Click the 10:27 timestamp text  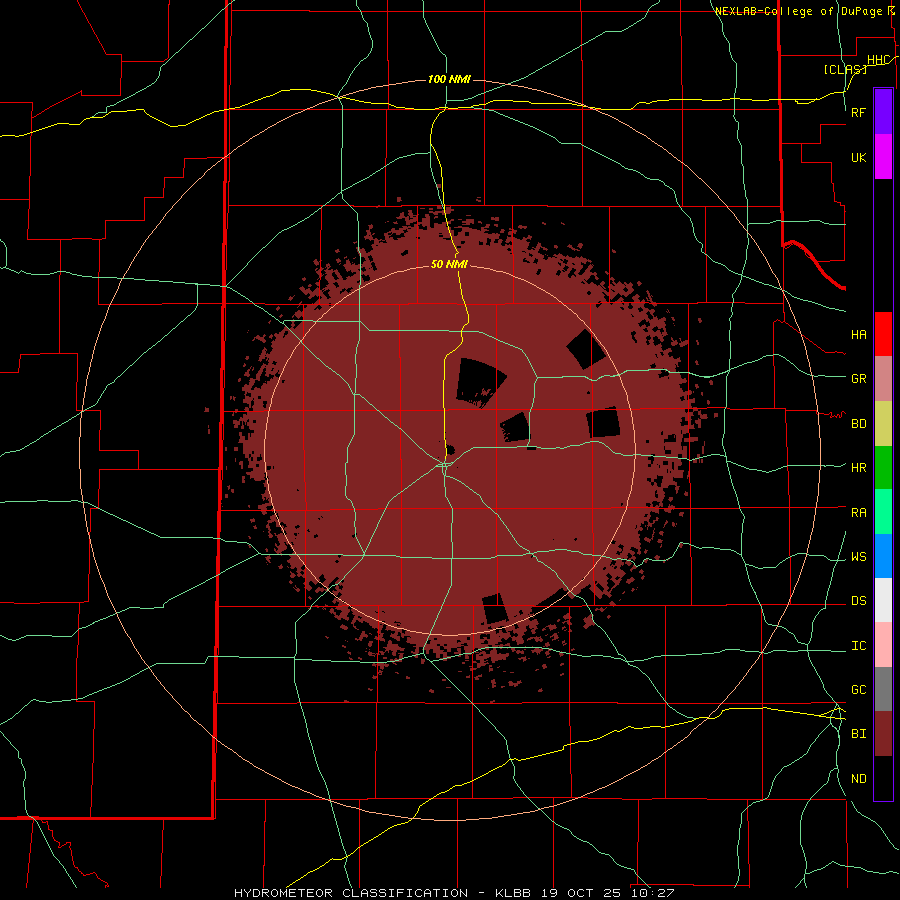click(652, 893)
